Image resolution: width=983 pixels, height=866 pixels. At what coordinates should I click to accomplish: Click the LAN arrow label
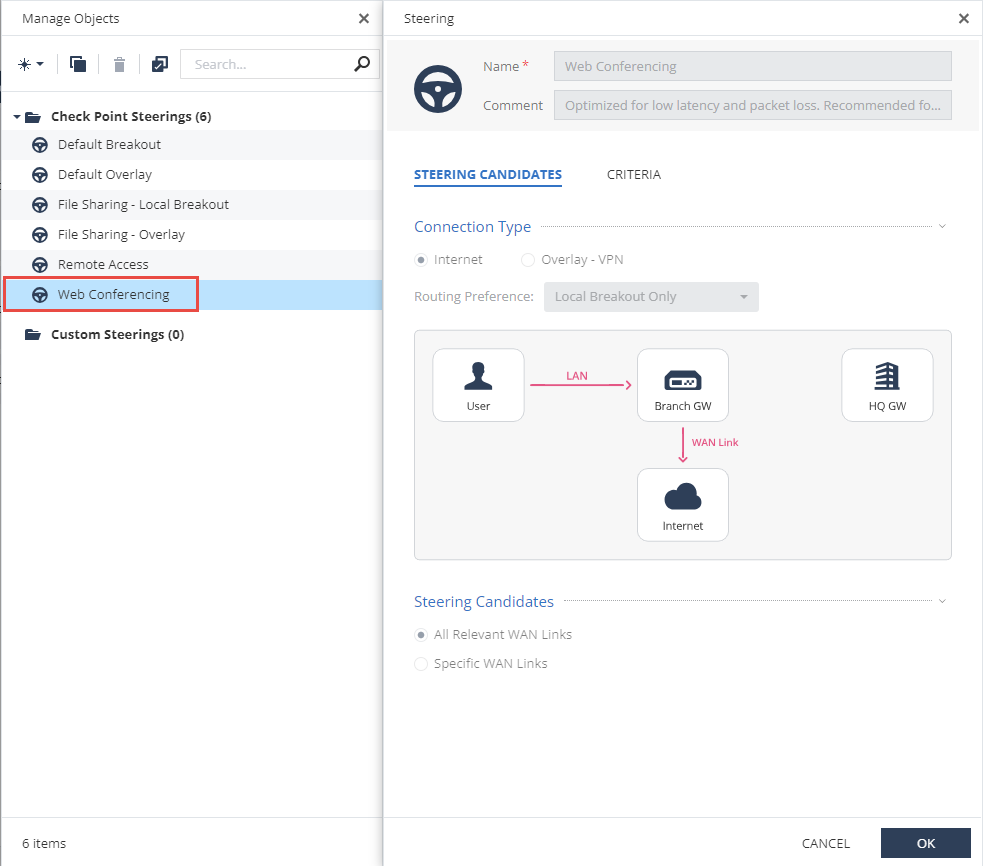click(577, 376)
